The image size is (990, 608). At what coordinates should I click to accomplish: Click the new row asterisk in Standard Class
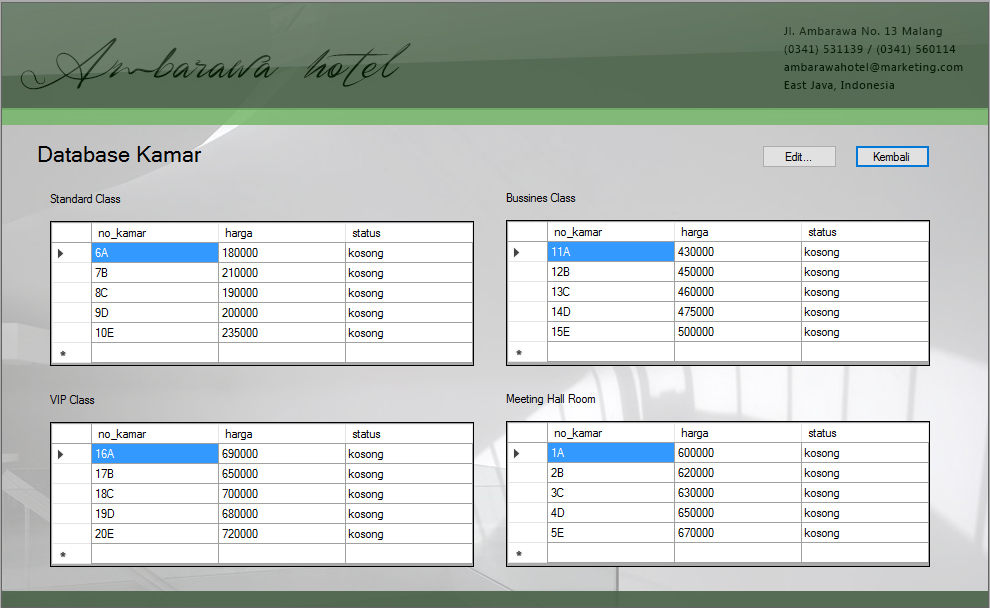[x=71, y=353]
